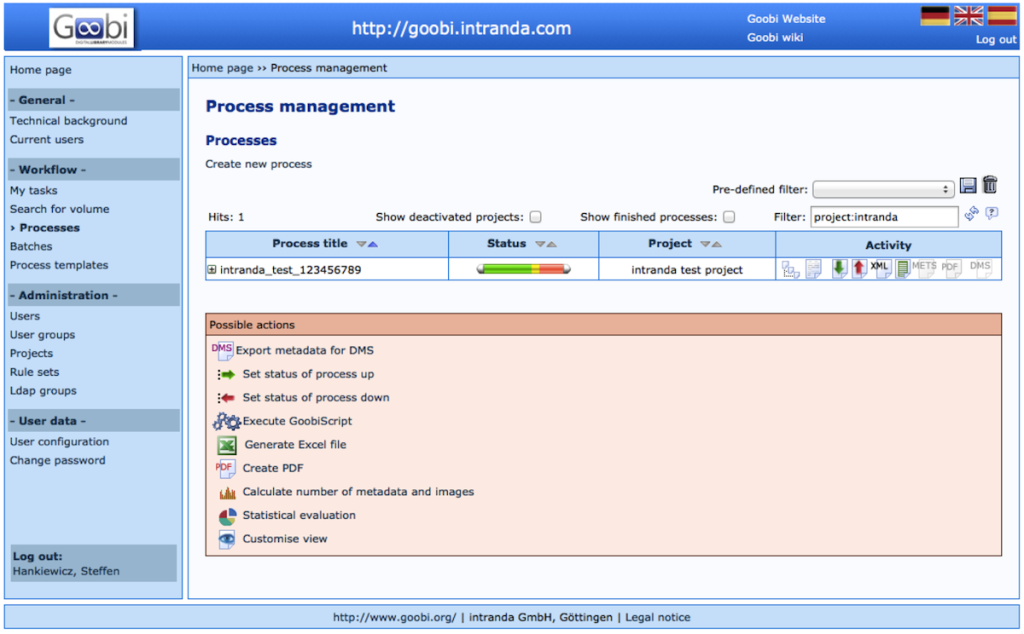Screen dimensions: 1024x634
Task: Switch language with the UK flag
Action: pos(968,16)
